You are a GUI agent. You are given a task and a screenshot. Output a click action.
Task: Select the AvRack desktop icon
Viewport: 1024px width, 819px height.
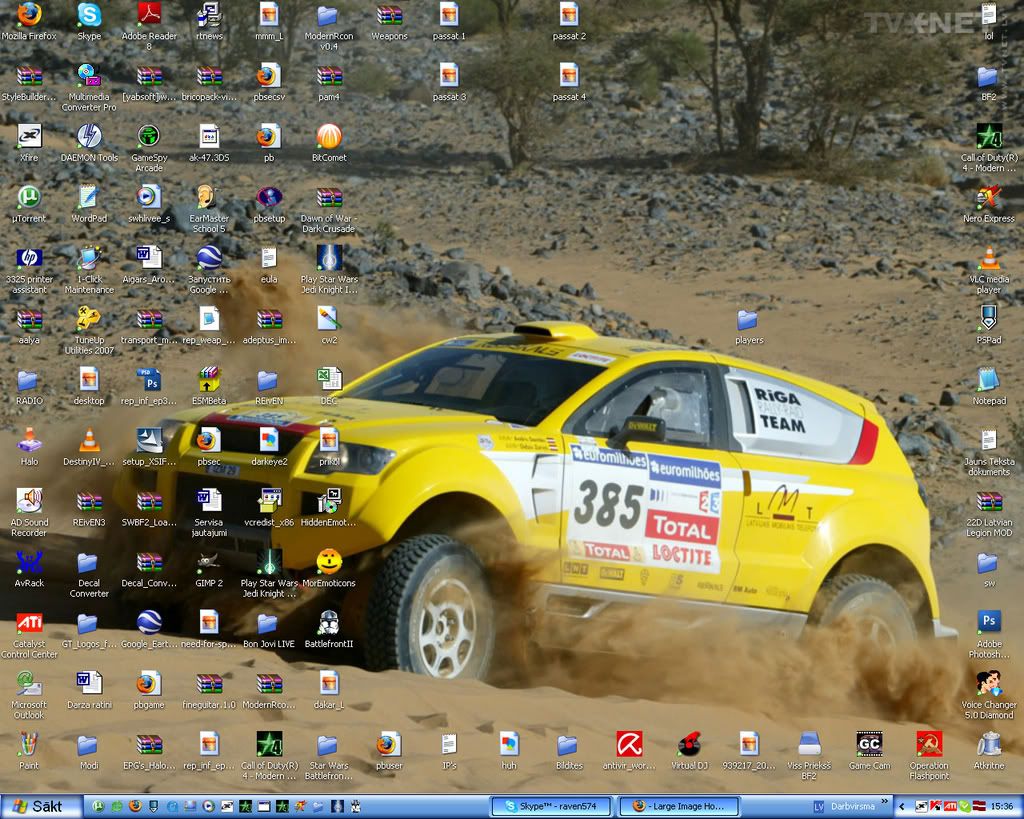pyautogui.click(x=29, y=568)
